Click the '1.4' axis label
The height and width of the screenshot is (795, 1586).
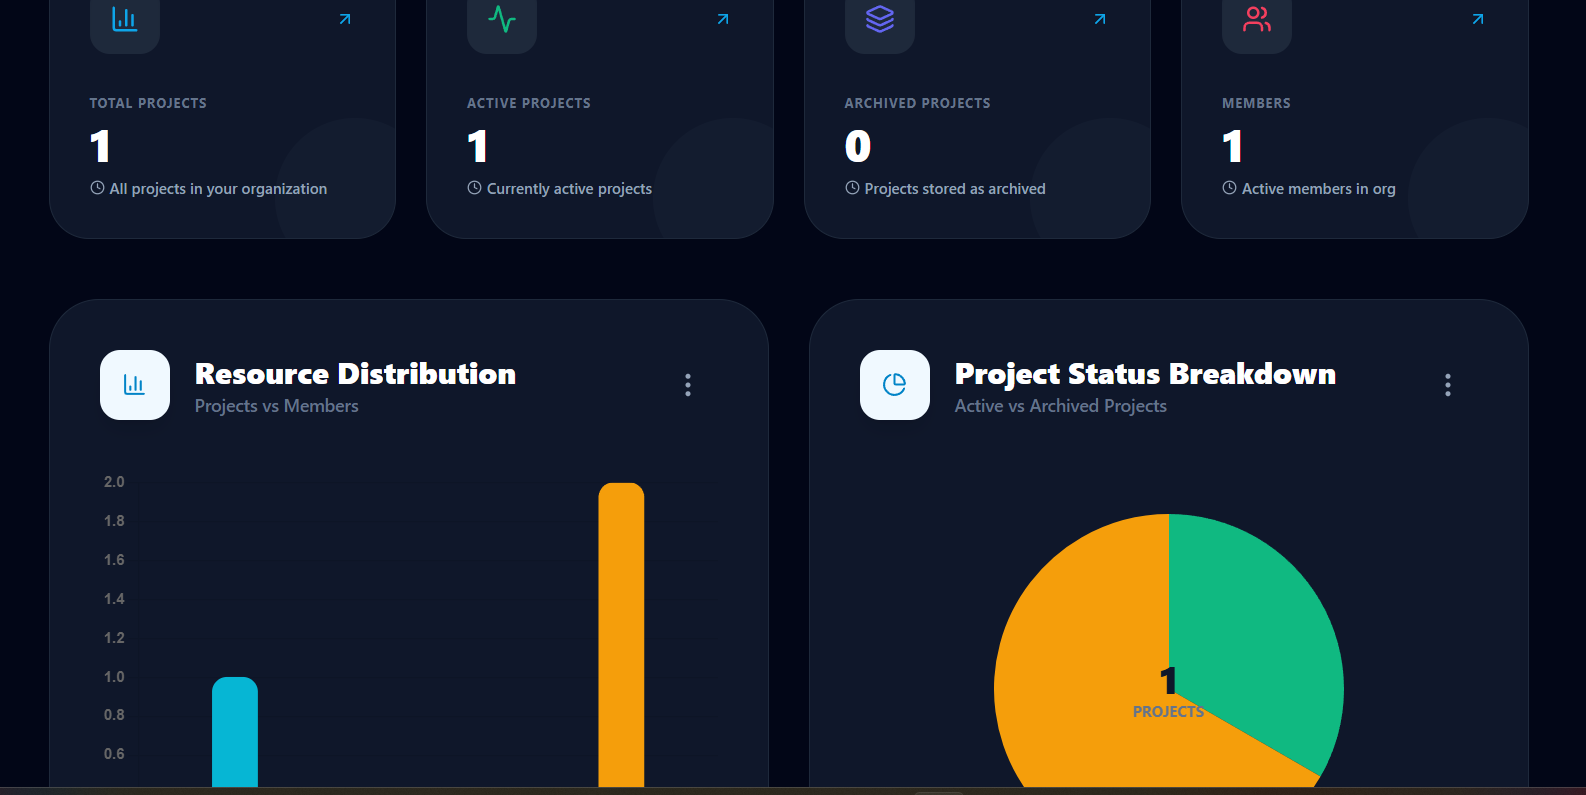coord(114,599)
